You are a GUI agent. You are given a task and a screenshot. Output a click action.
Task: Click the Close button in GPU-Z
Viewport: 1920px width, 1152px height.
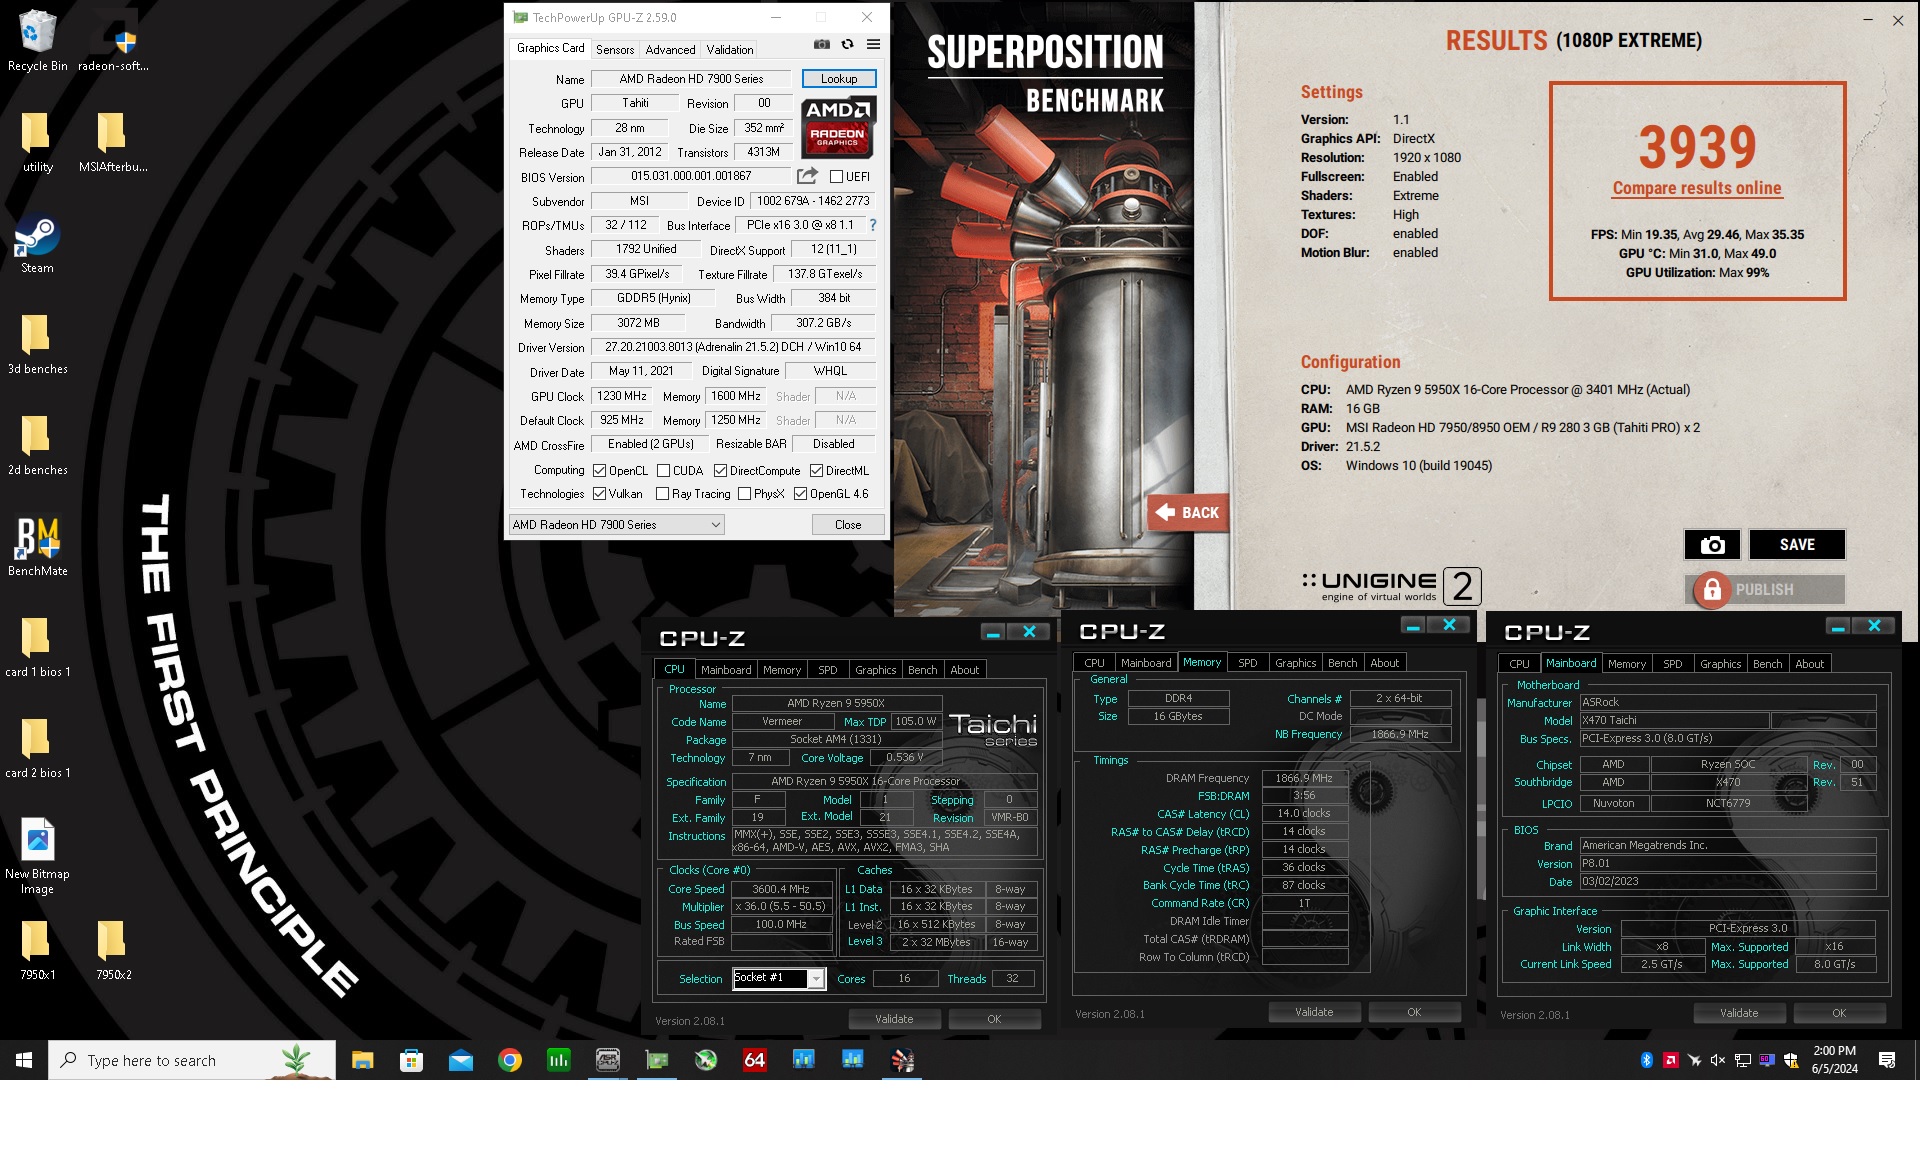[848, 525]
